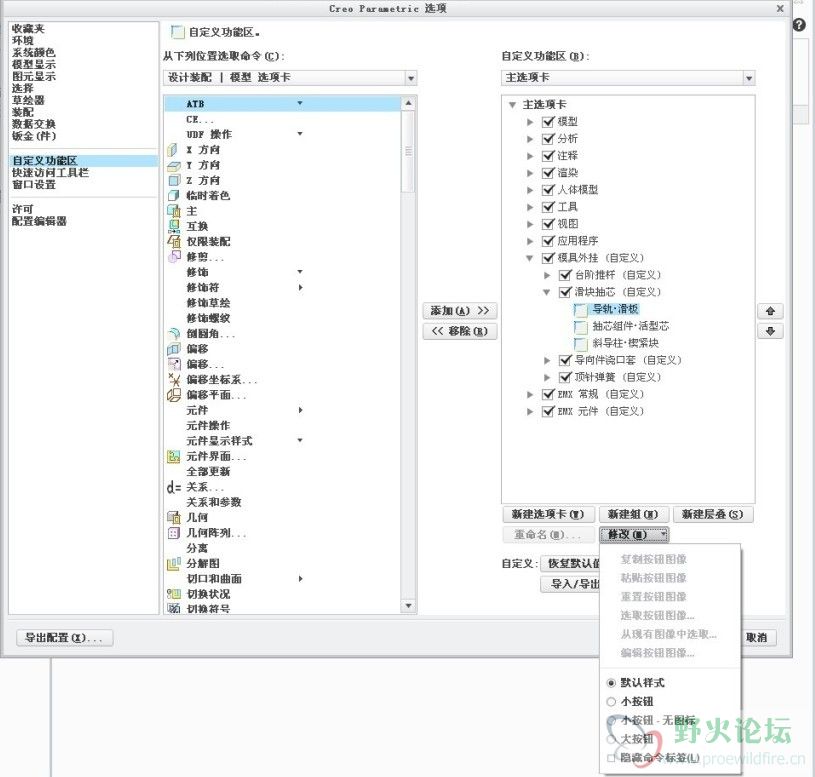The width and height of the screenshot is (815, 777).
Task: Expand the 工具 tree node
Action: (530, 207)
